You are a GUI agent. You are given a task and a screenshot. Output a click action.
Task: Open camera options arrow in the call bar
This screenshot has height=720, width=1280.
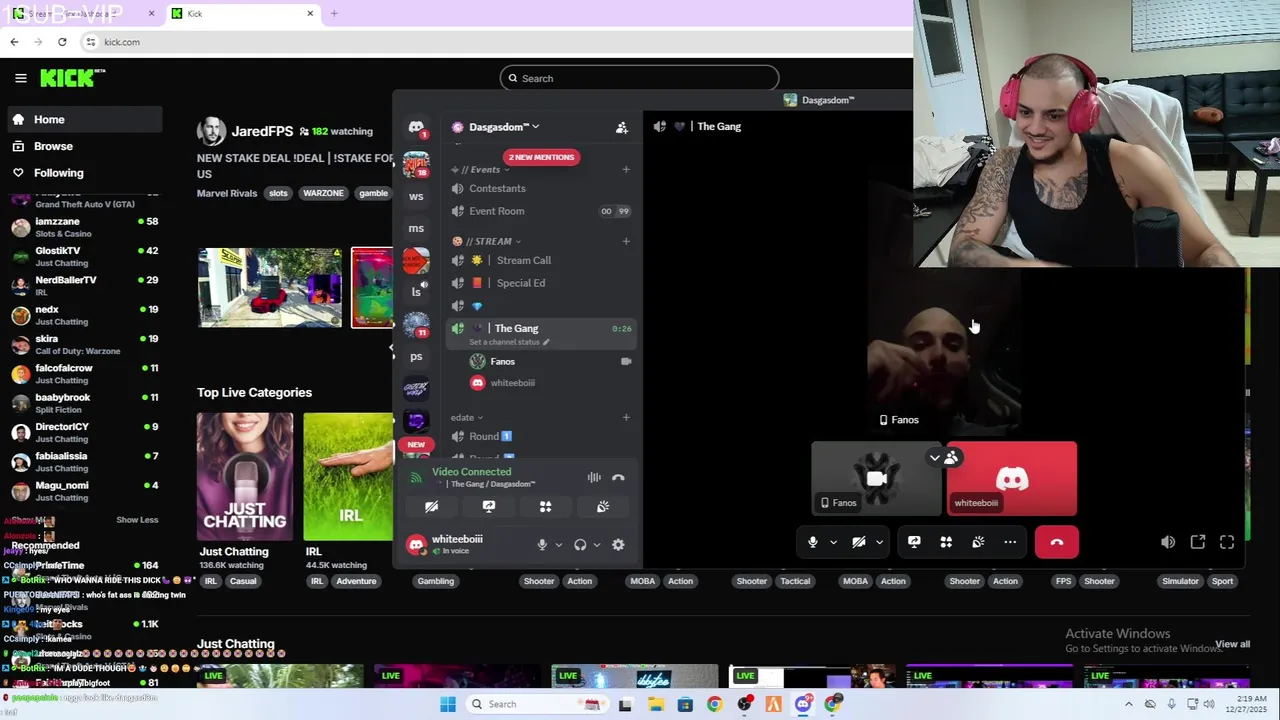pos(879,542)
